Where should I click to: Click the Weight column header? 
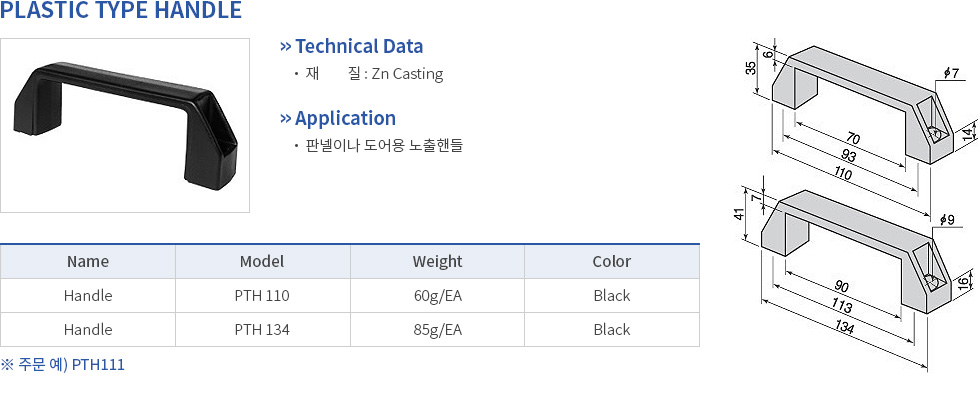click(437, 261)
